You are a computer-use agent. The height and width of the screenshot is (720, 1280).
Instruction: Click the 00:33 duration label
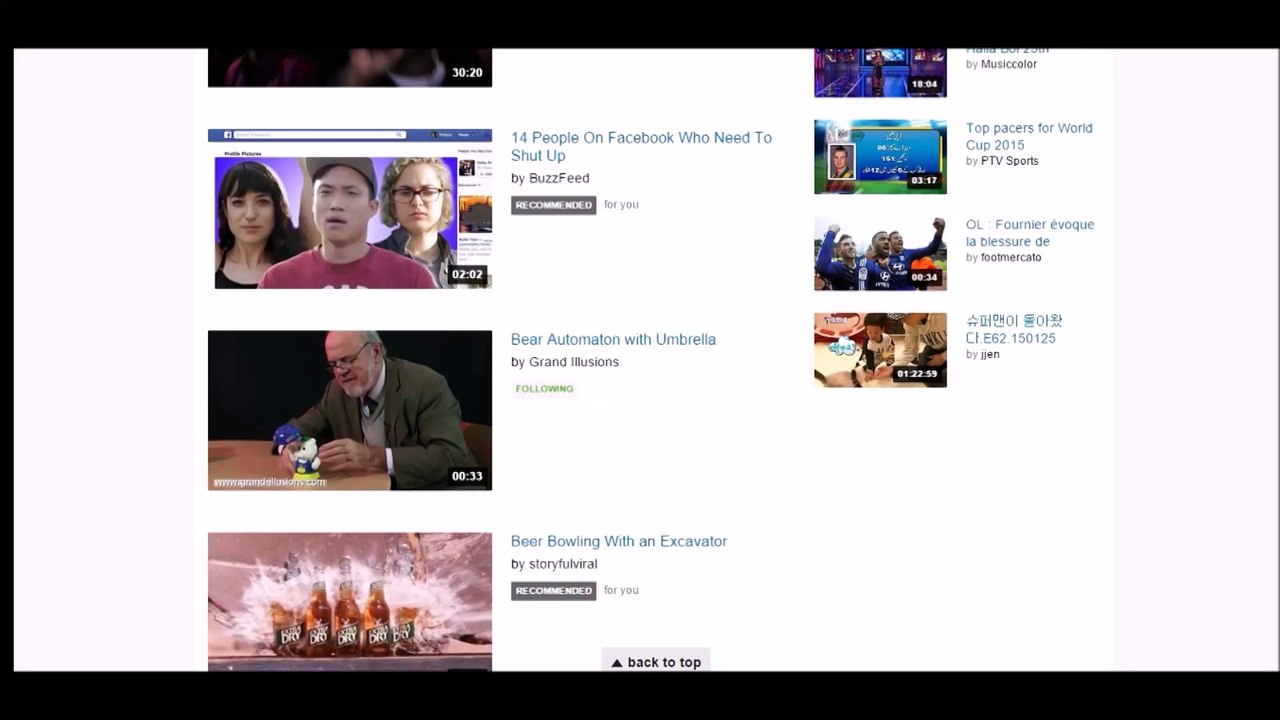coord(467,476)
